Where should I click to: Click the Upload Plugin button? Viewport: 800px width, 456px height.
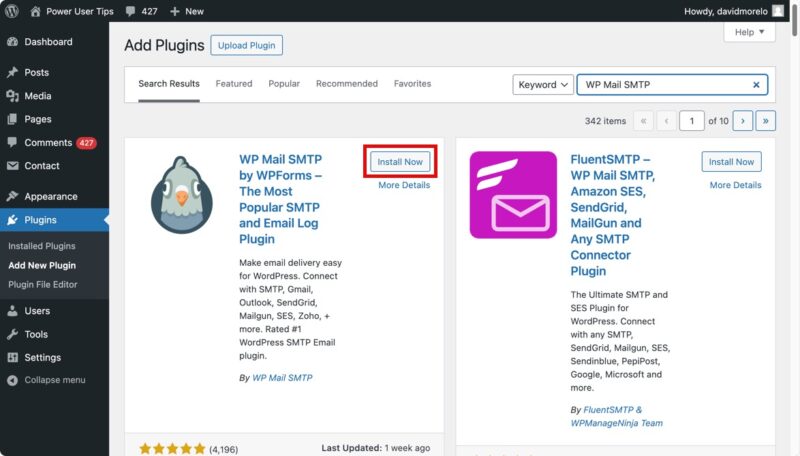click(246, 45)
